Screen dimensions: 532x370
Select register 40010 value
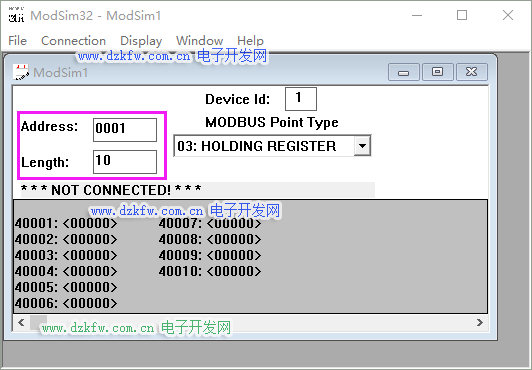tap(234, 271)
